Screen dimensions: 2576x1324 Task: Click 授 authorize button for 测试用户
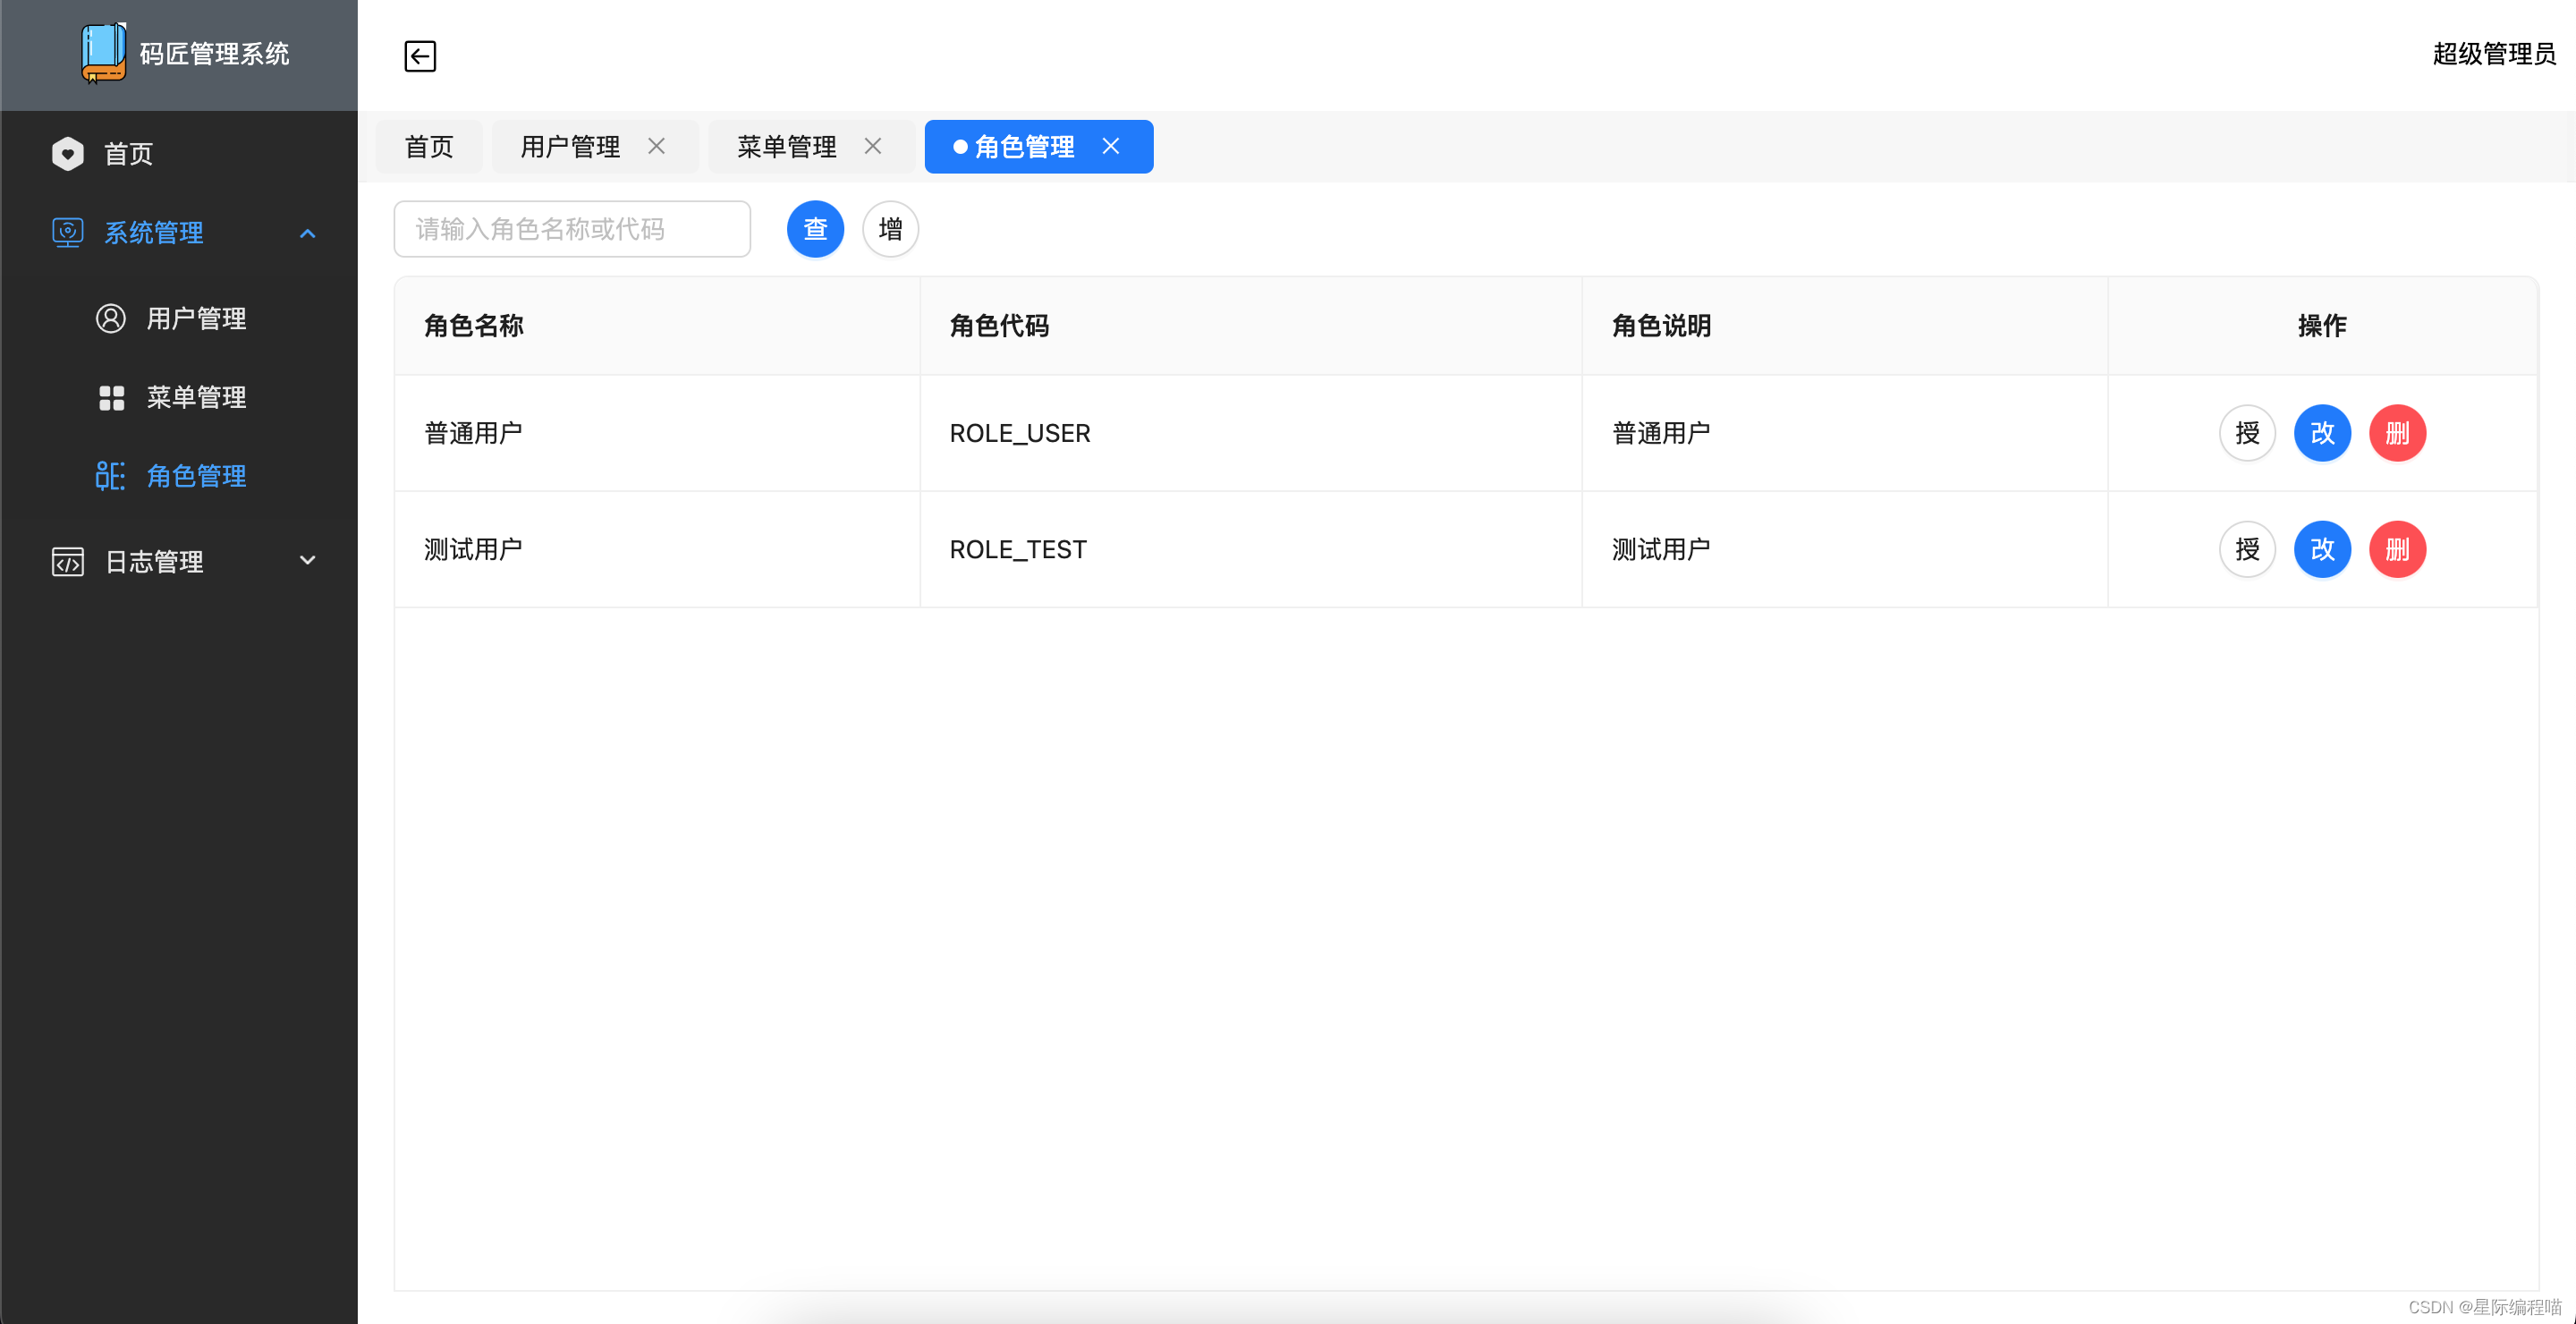pyautogui.click(x=2247, y=549)
